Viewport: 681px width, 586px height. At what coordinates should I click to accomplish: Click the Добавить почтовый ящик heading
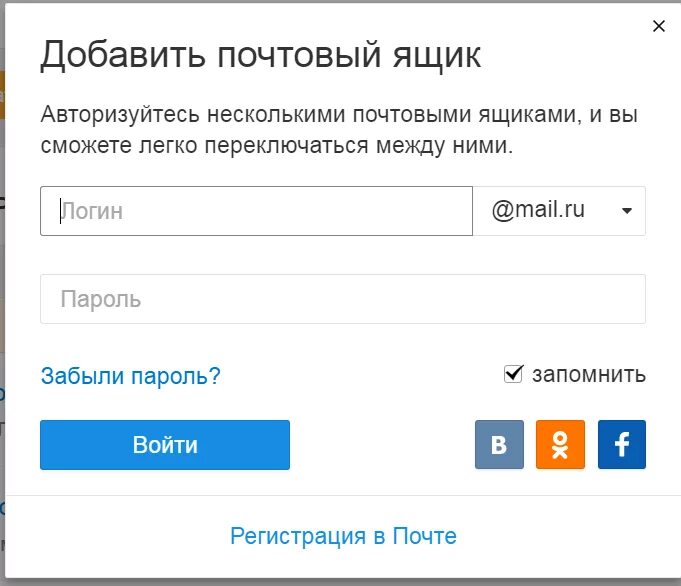click(x=261, y=56)
